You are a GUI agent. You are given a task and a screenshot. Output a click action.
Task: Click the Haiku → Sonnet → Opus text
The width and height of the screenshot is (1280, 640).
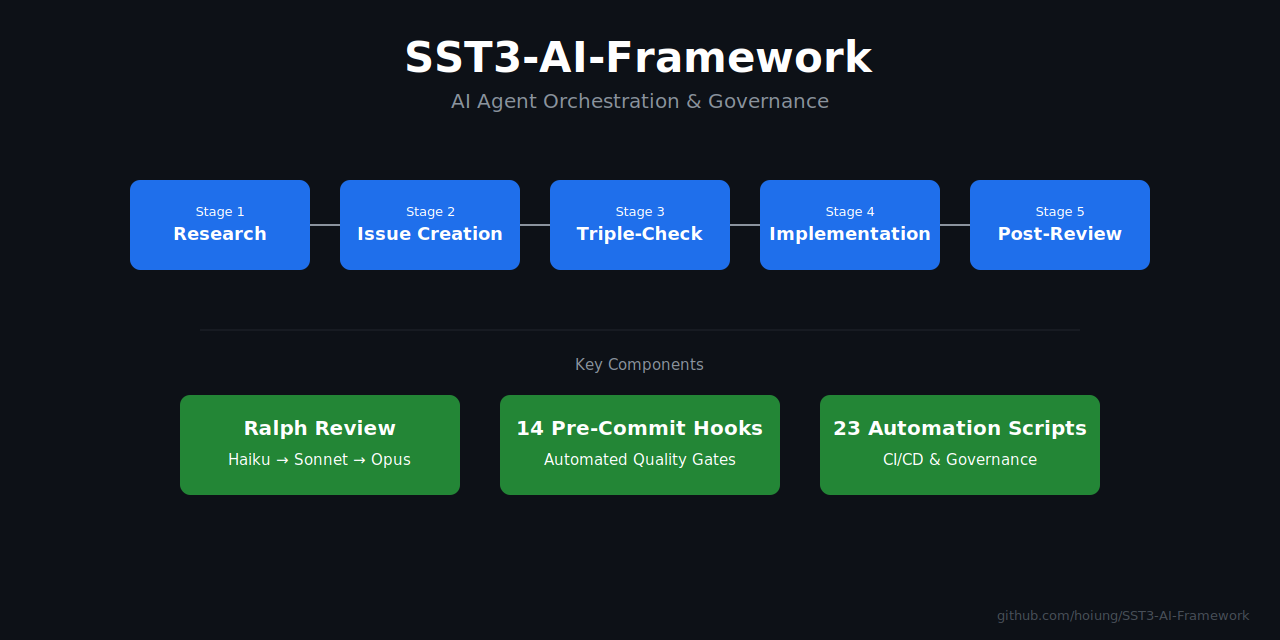point(320,460)
